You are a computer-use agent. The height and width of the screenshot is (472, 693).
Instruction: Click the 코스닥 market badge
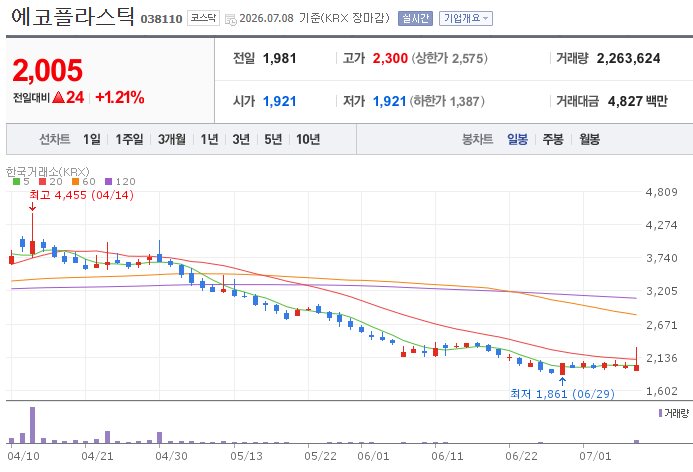pyautogui.click(x=203, y=18)
